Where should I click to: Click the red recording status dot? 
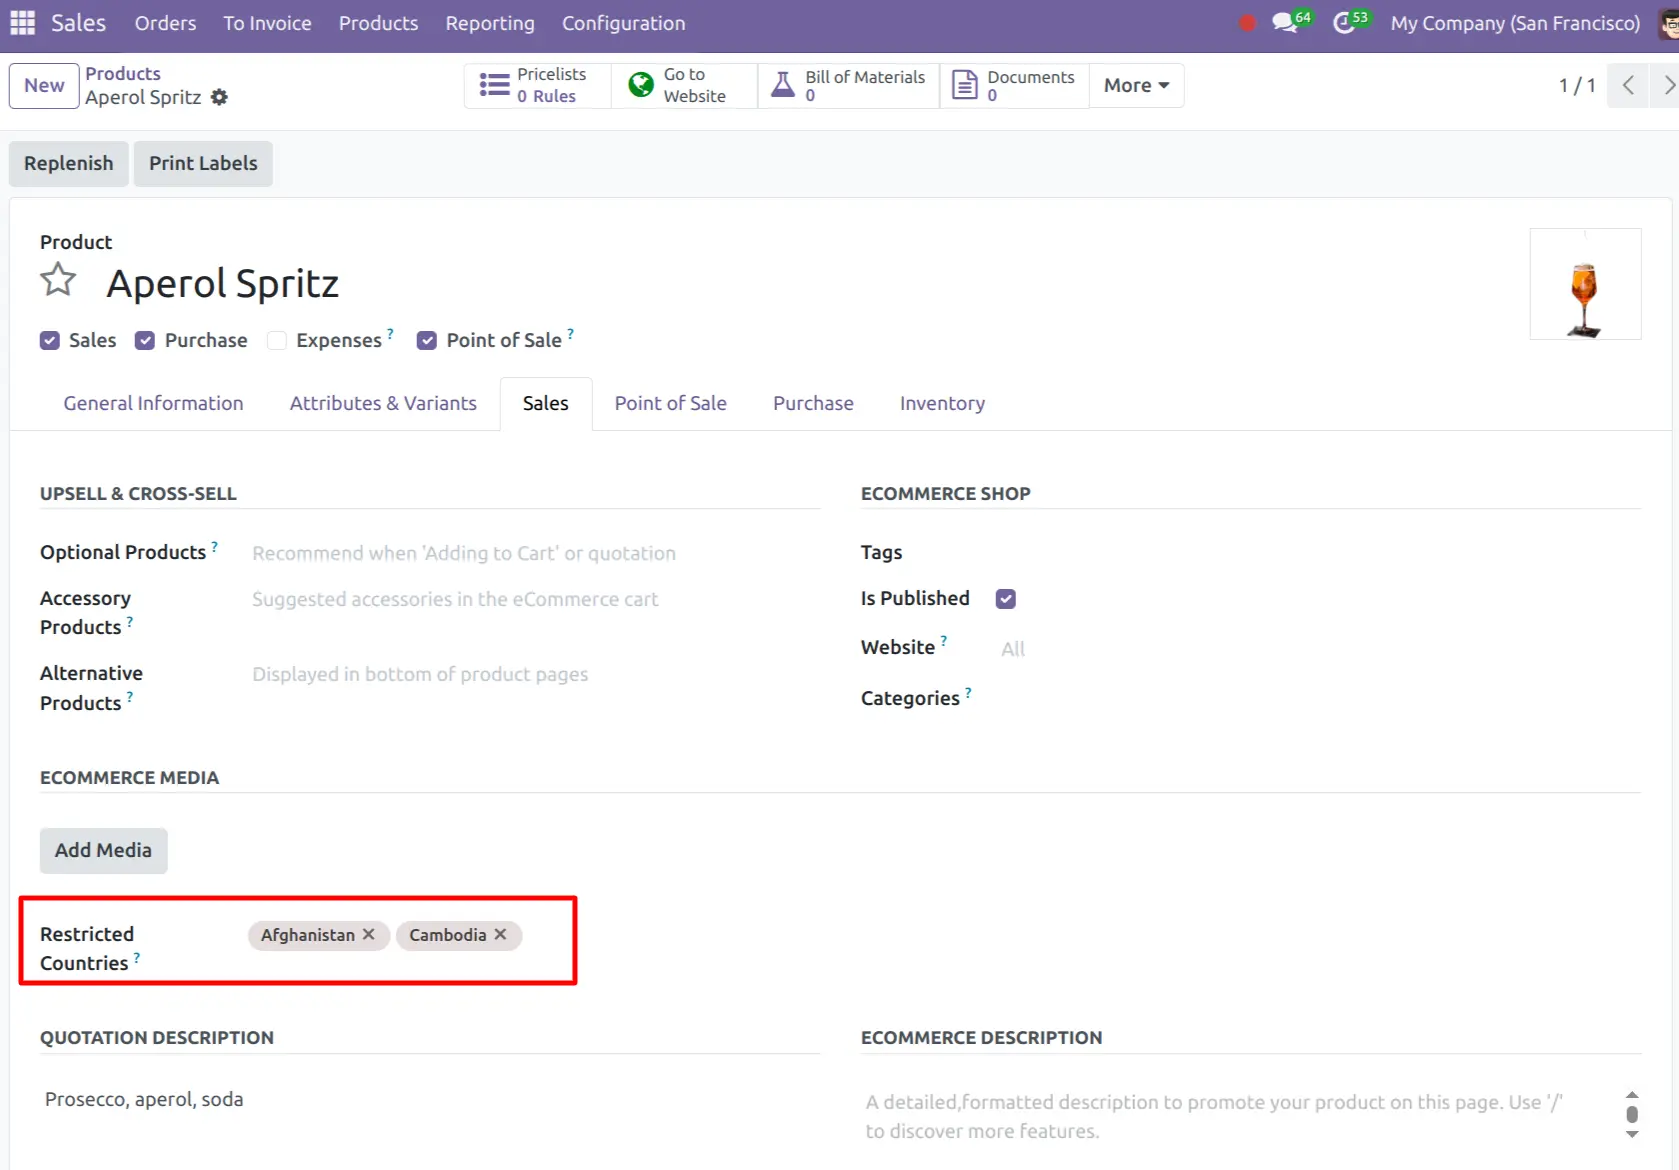coord(1247,23)
